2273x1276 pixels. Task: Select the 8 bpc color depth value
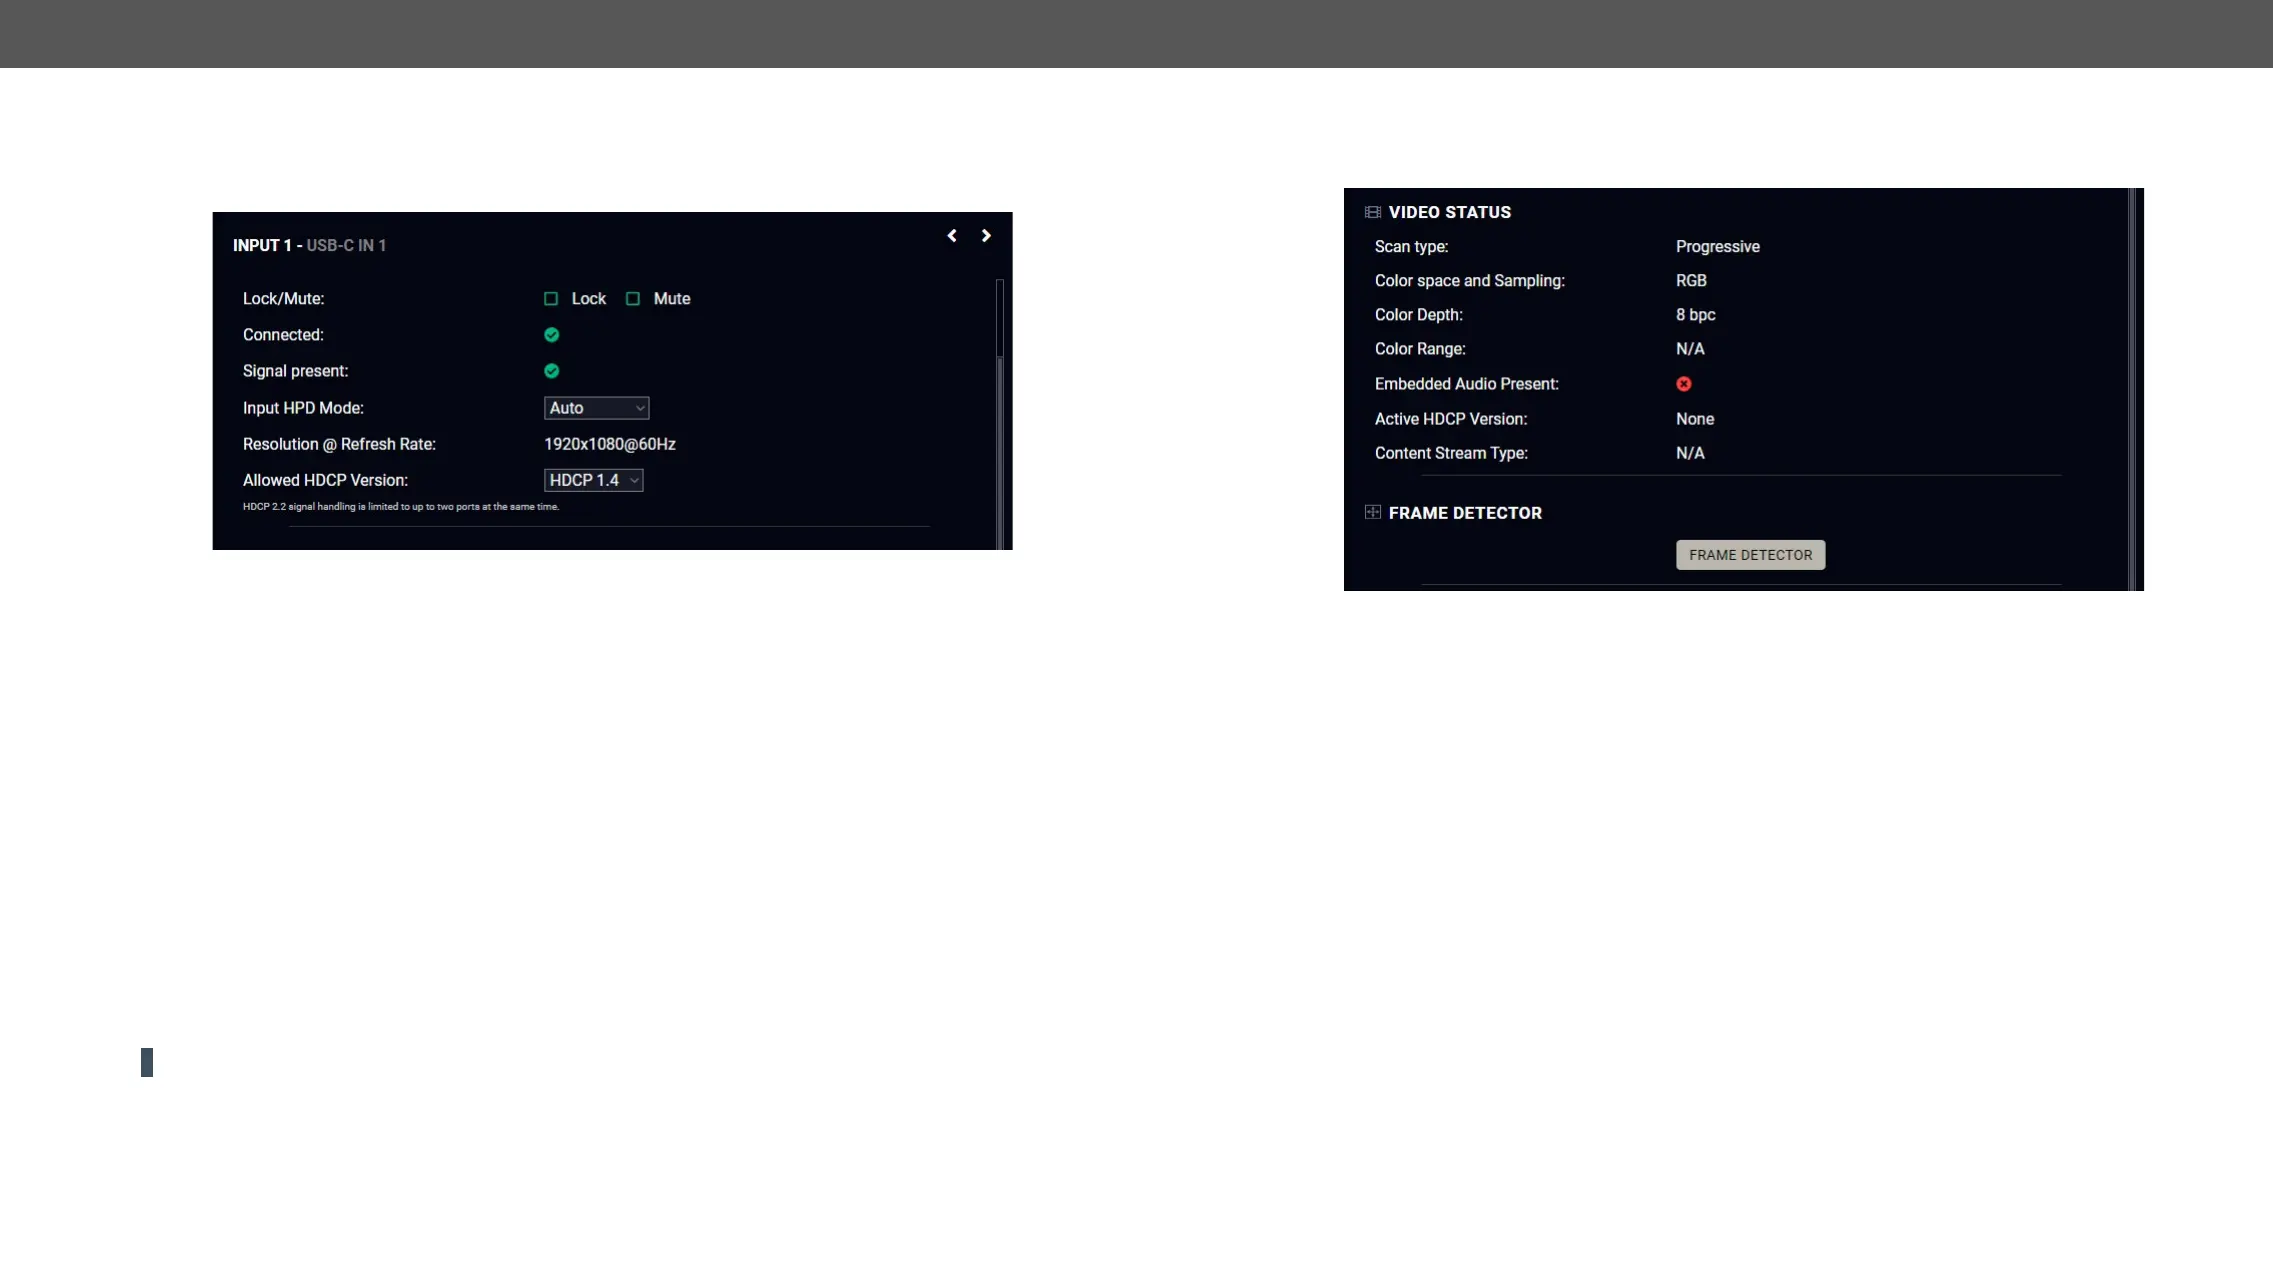(x=1696, y=315)
